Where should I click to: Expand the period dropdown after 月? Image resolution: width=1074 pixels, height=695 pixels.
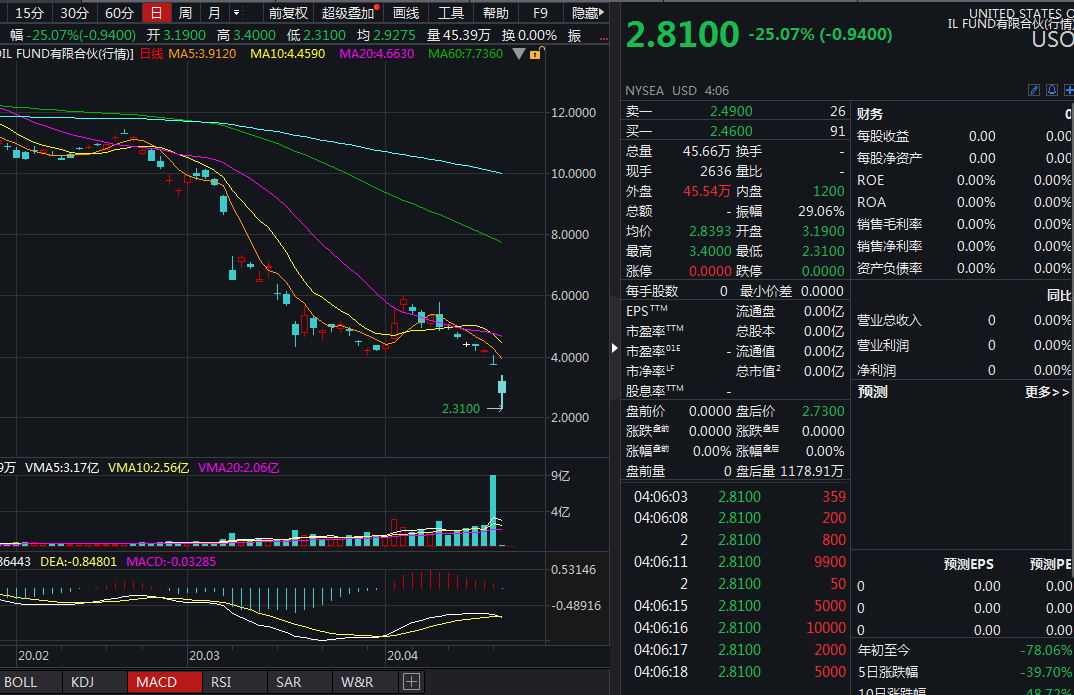click(236, 13)
